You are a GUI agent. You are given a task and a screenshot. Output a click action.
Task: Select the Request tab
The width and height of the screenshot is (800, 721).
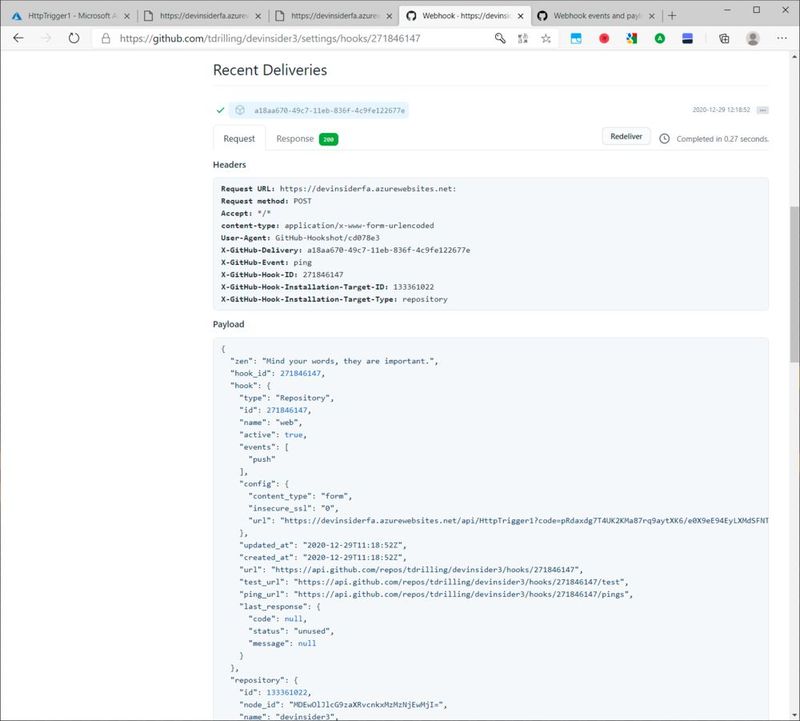(x=239, y=139)
